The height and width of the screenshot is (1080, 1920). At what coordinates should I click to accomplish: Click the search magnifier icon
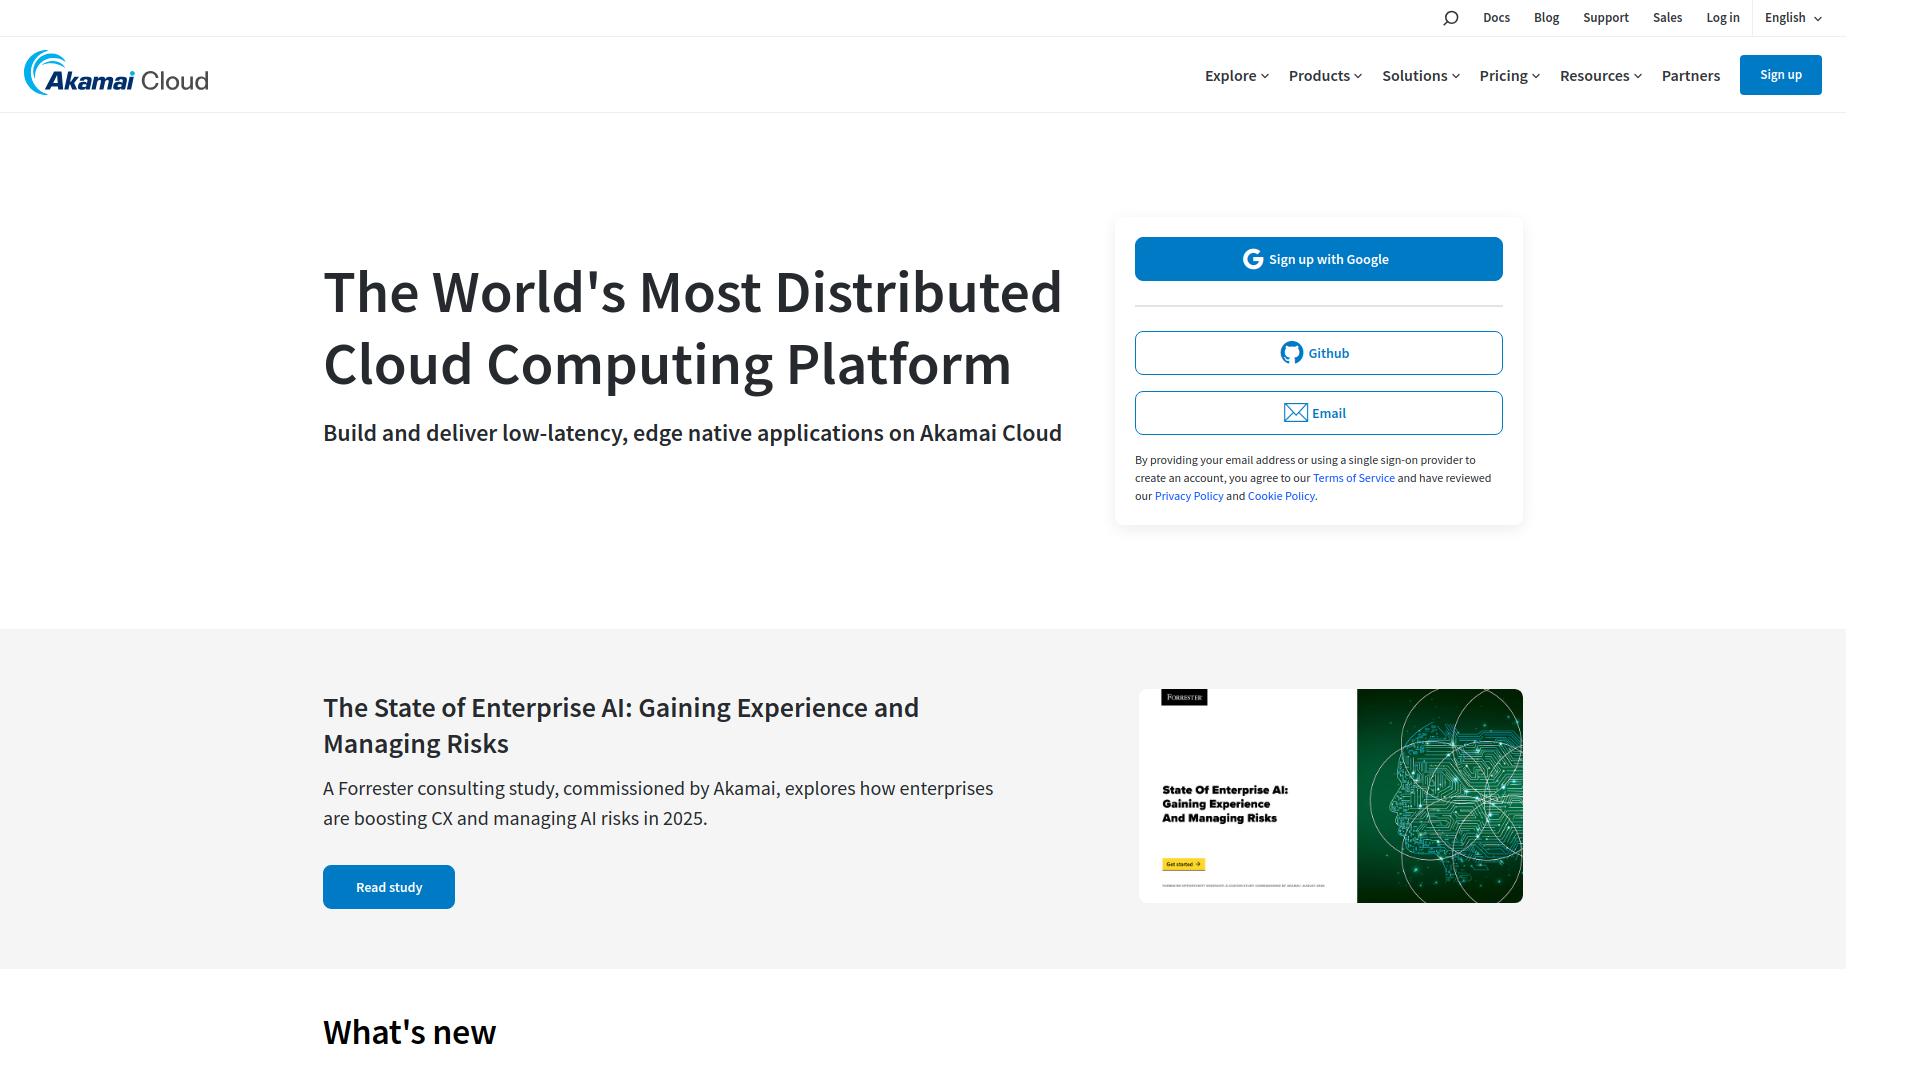[1450, 18]
